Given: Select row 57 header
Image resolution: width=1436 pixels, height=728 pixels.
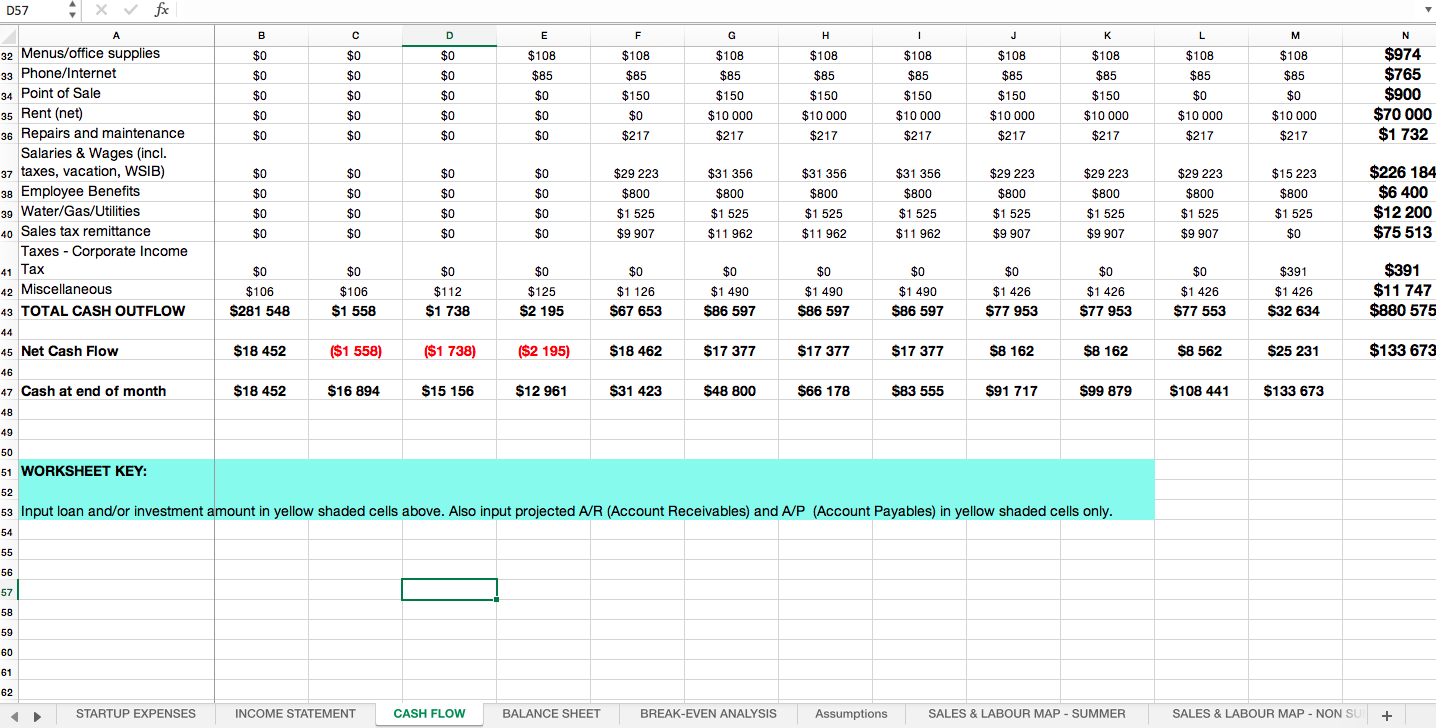Looking at the screenshot, I should [x=8, y=591].
